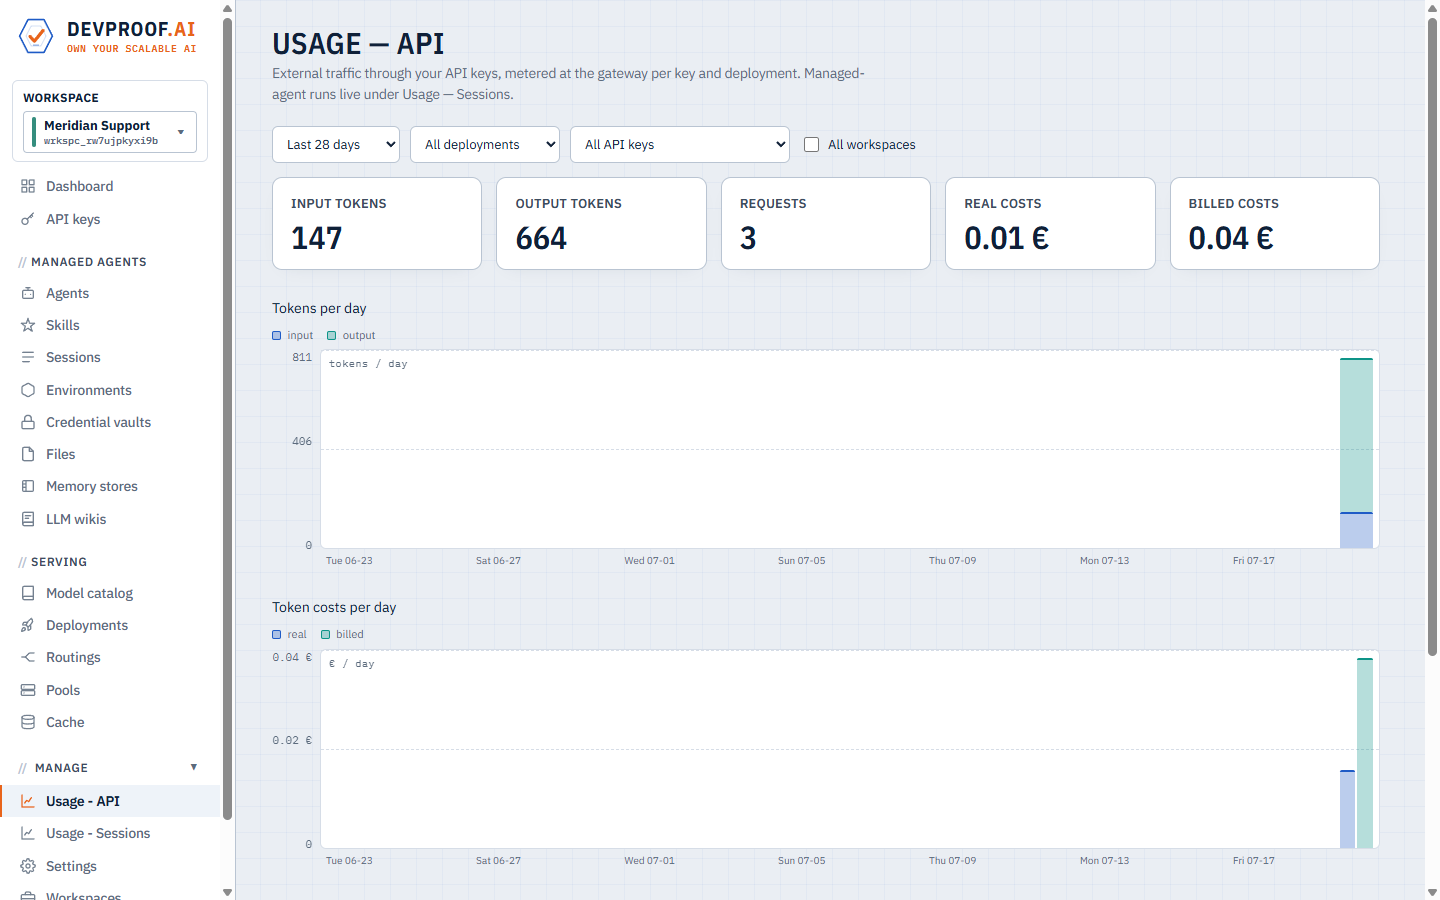Click the Credential vaults lock icon
The height and width of the screenshot is (900, 1440).
(28, 422)
